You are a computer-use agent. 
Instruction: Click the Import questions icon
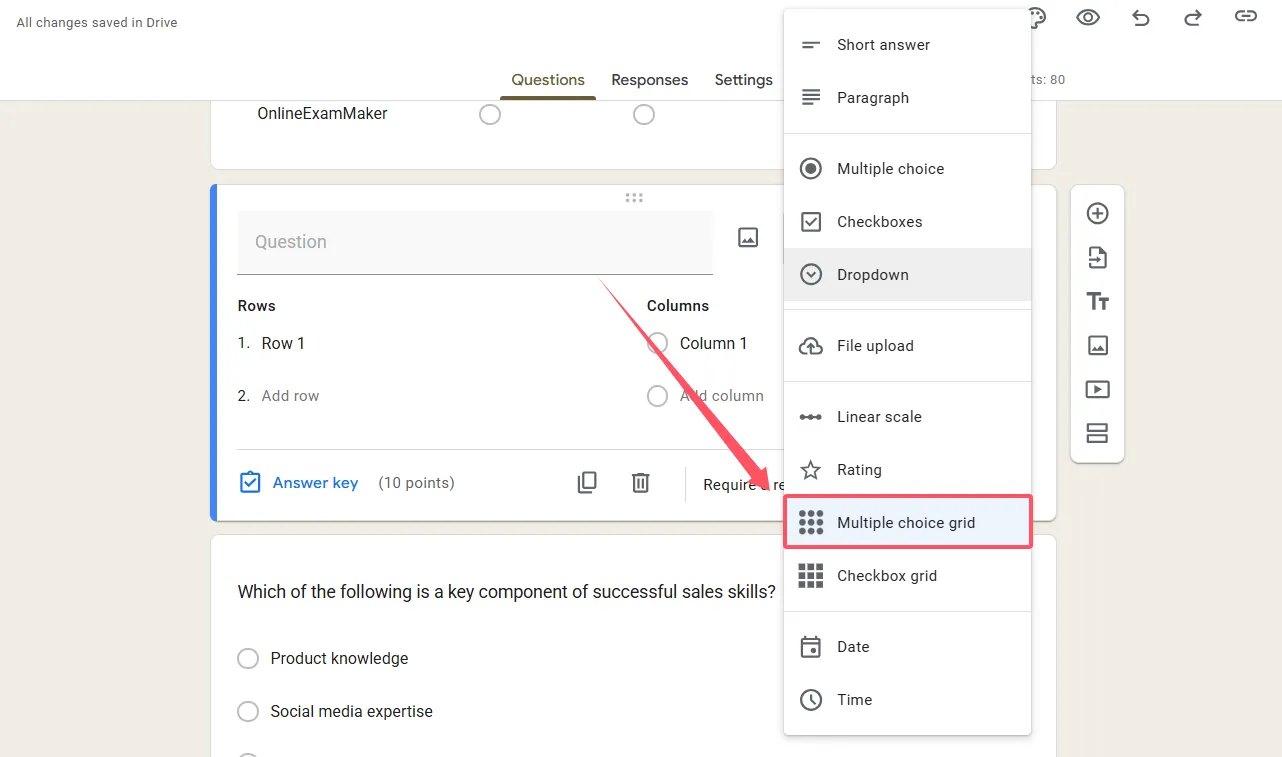pos(1097,258)
